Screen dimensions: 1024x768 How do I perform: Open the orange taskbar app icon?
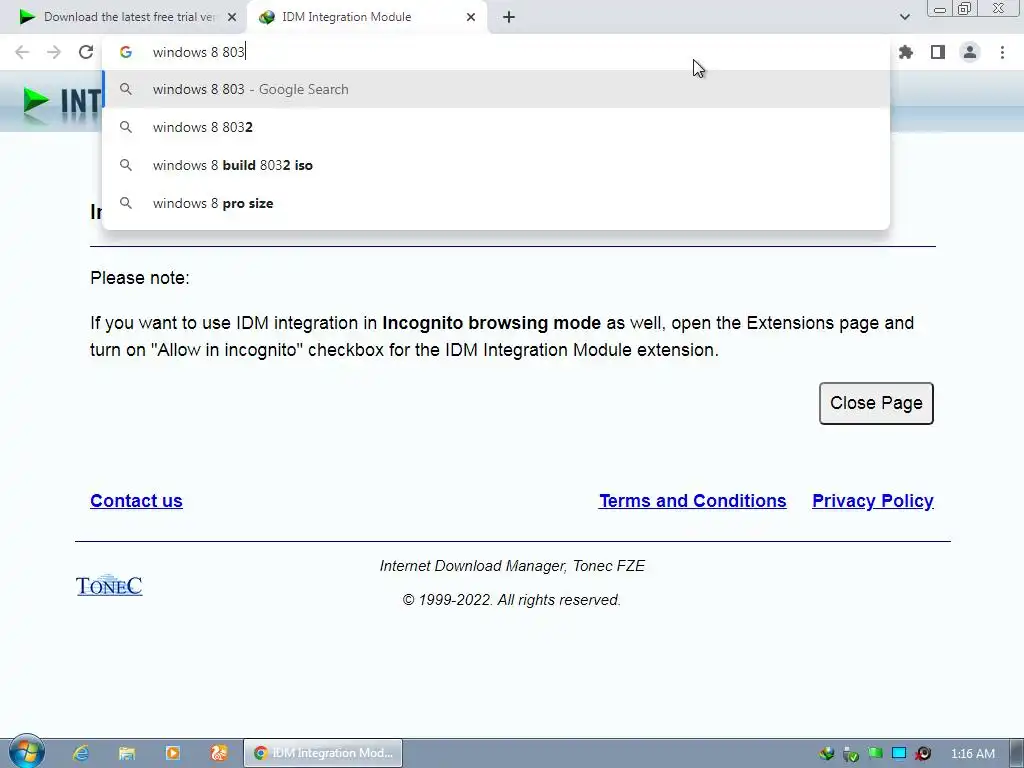click(219, 753)
